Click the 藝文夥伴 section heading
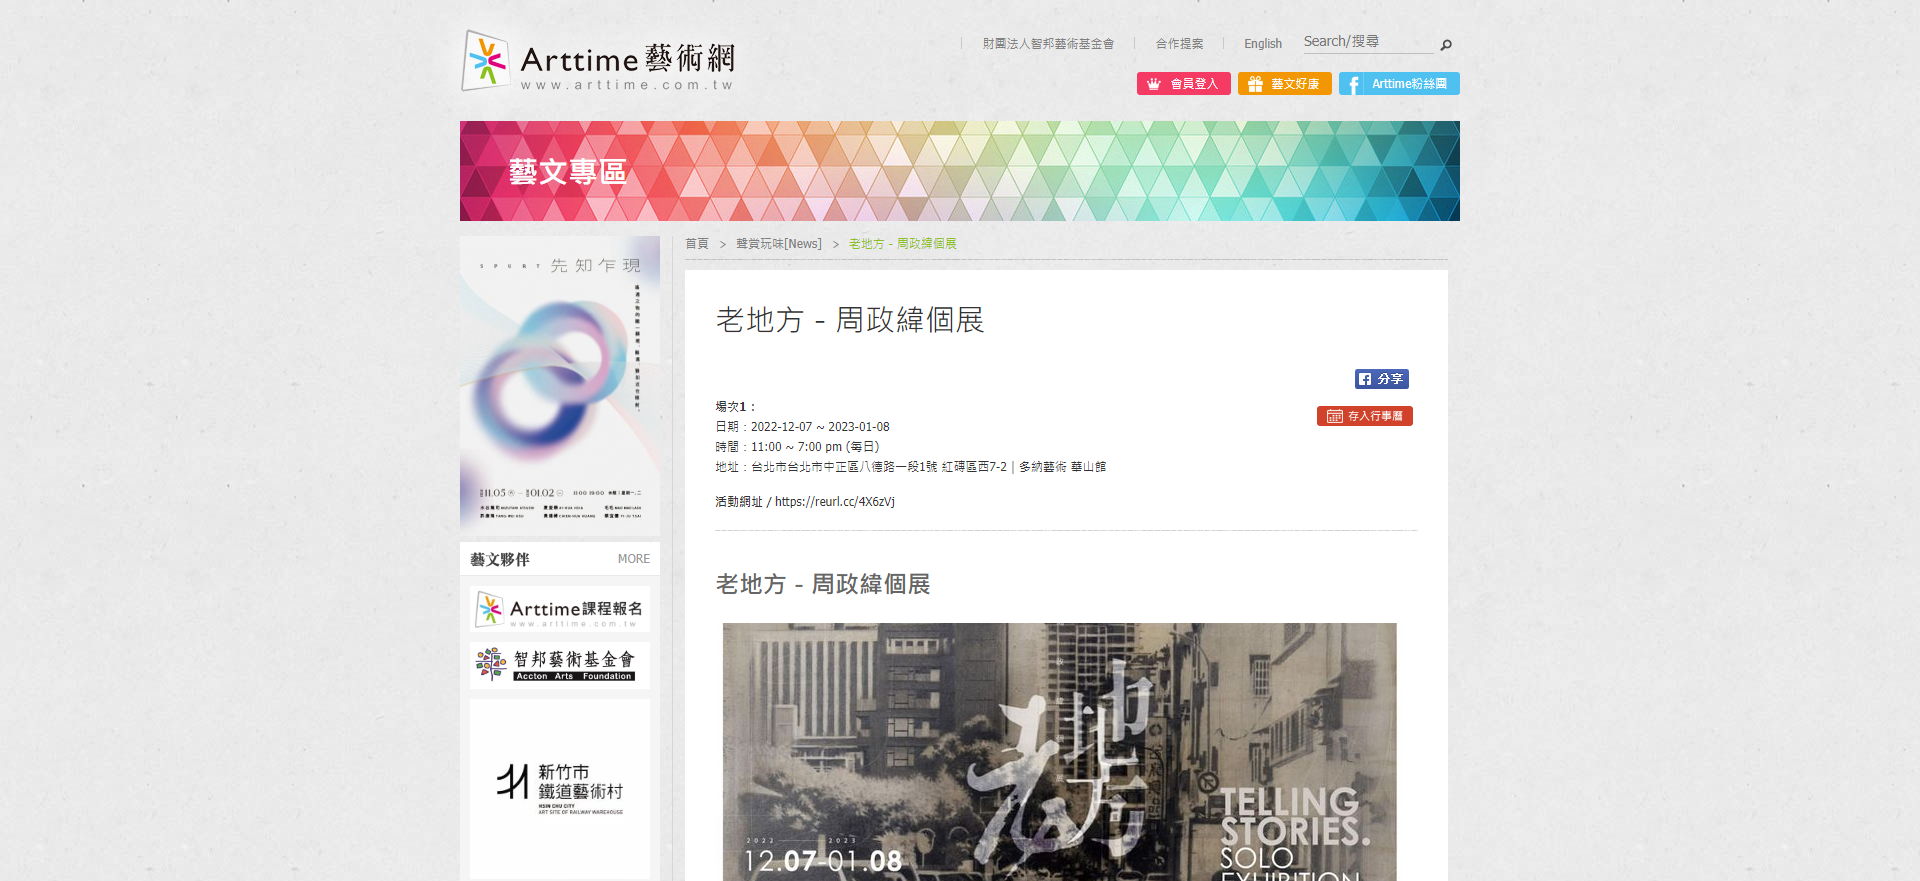1920x881 pixels. (x=500, y=560)
